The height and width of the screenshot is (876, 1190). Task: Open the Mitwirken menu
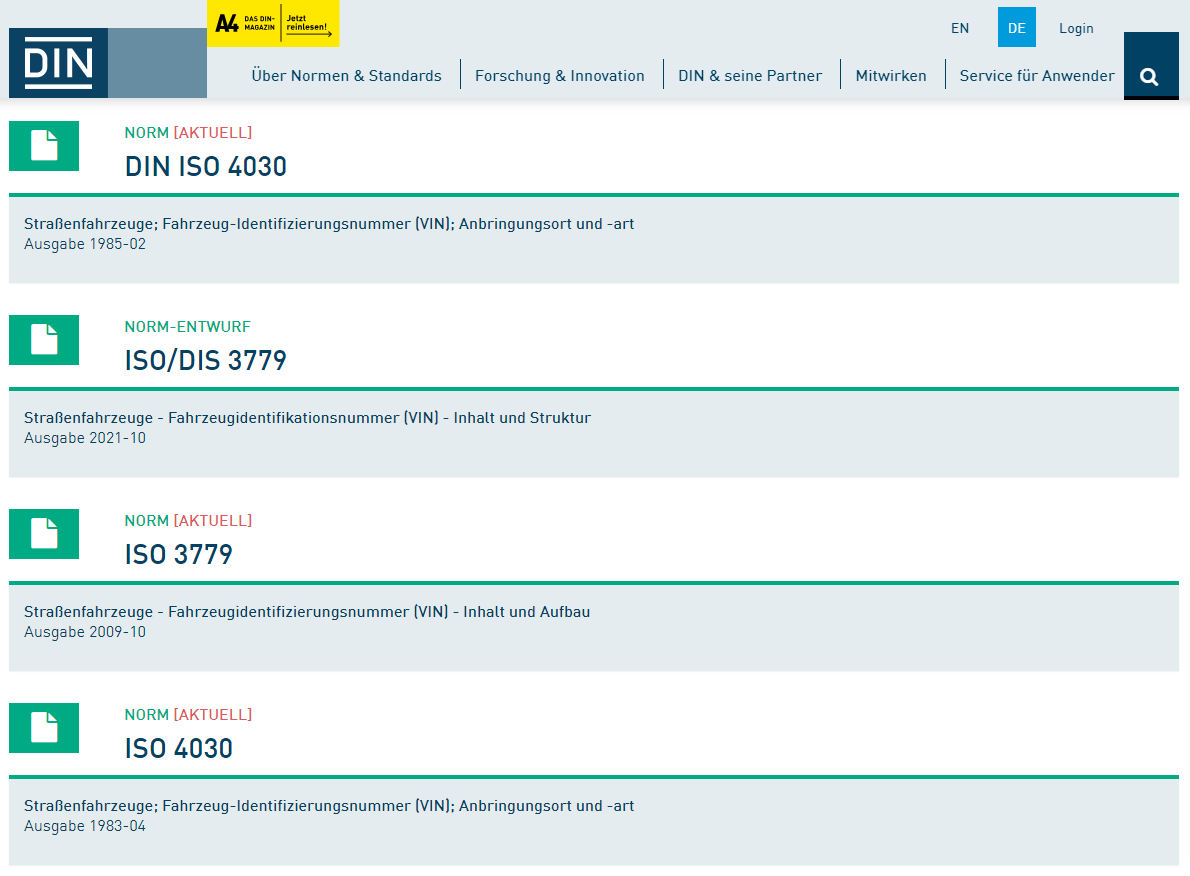click(x=891, y=75)
